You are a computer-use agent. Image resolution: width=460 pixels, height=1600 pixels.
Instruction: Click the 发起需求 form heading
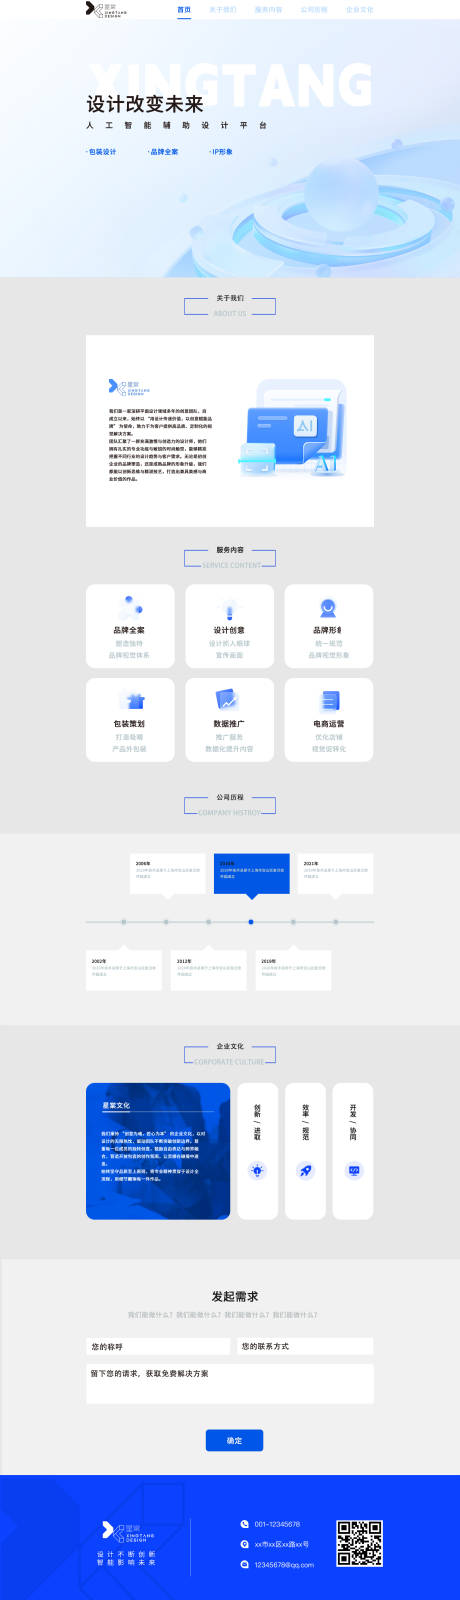(x=235, y=1296)
